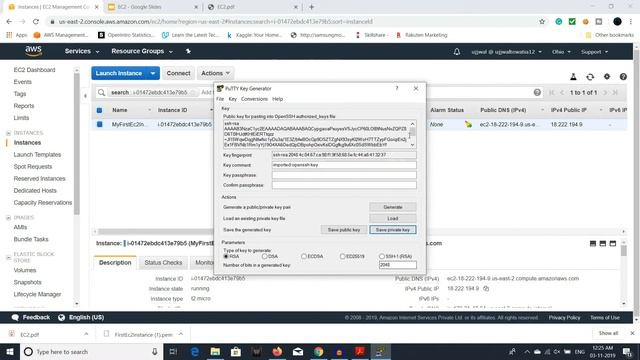Open the AWS notifications bell
Screen dimensions: 640x360
(x=457, y=52)
